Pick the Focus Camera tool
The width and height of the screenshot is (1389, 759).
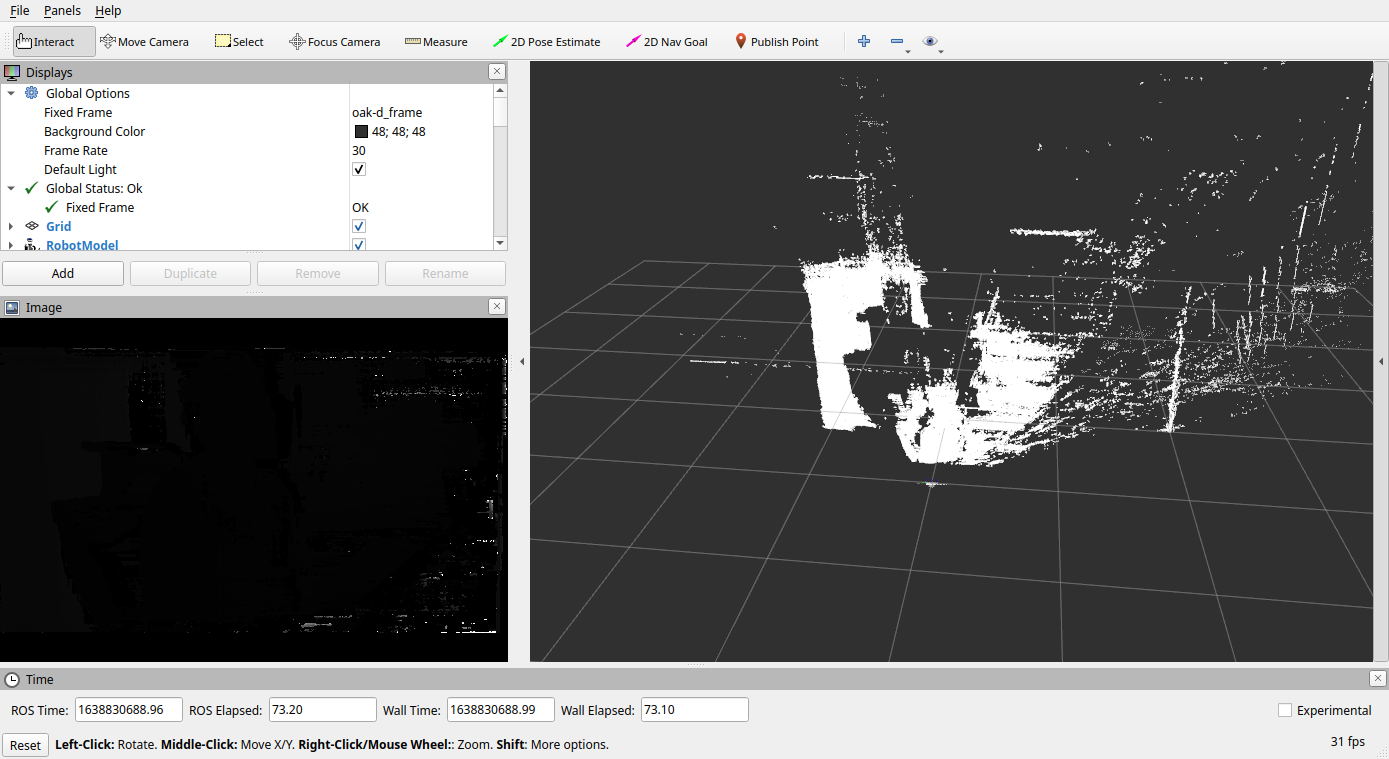[x=334, y=42]
